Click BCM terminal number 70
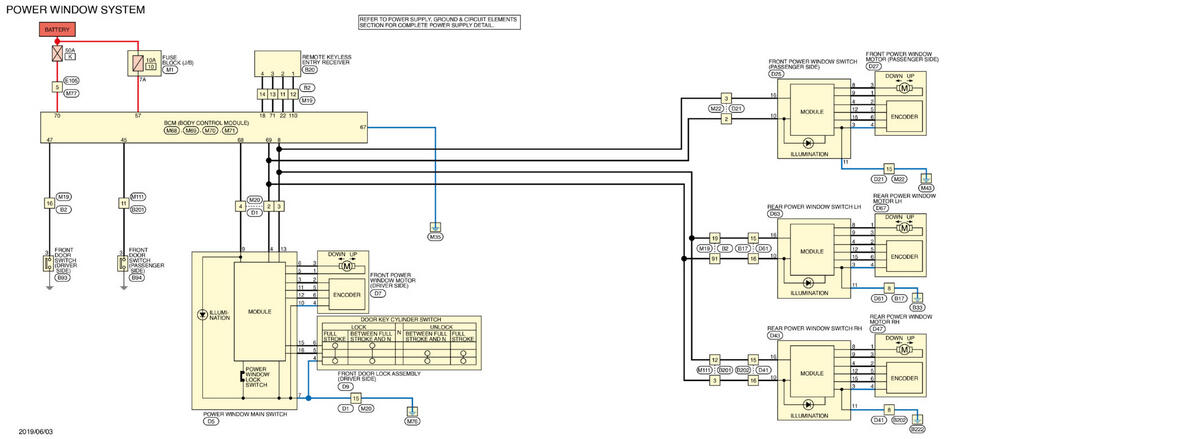The image size is (1200, 439). tap(56, 117)
